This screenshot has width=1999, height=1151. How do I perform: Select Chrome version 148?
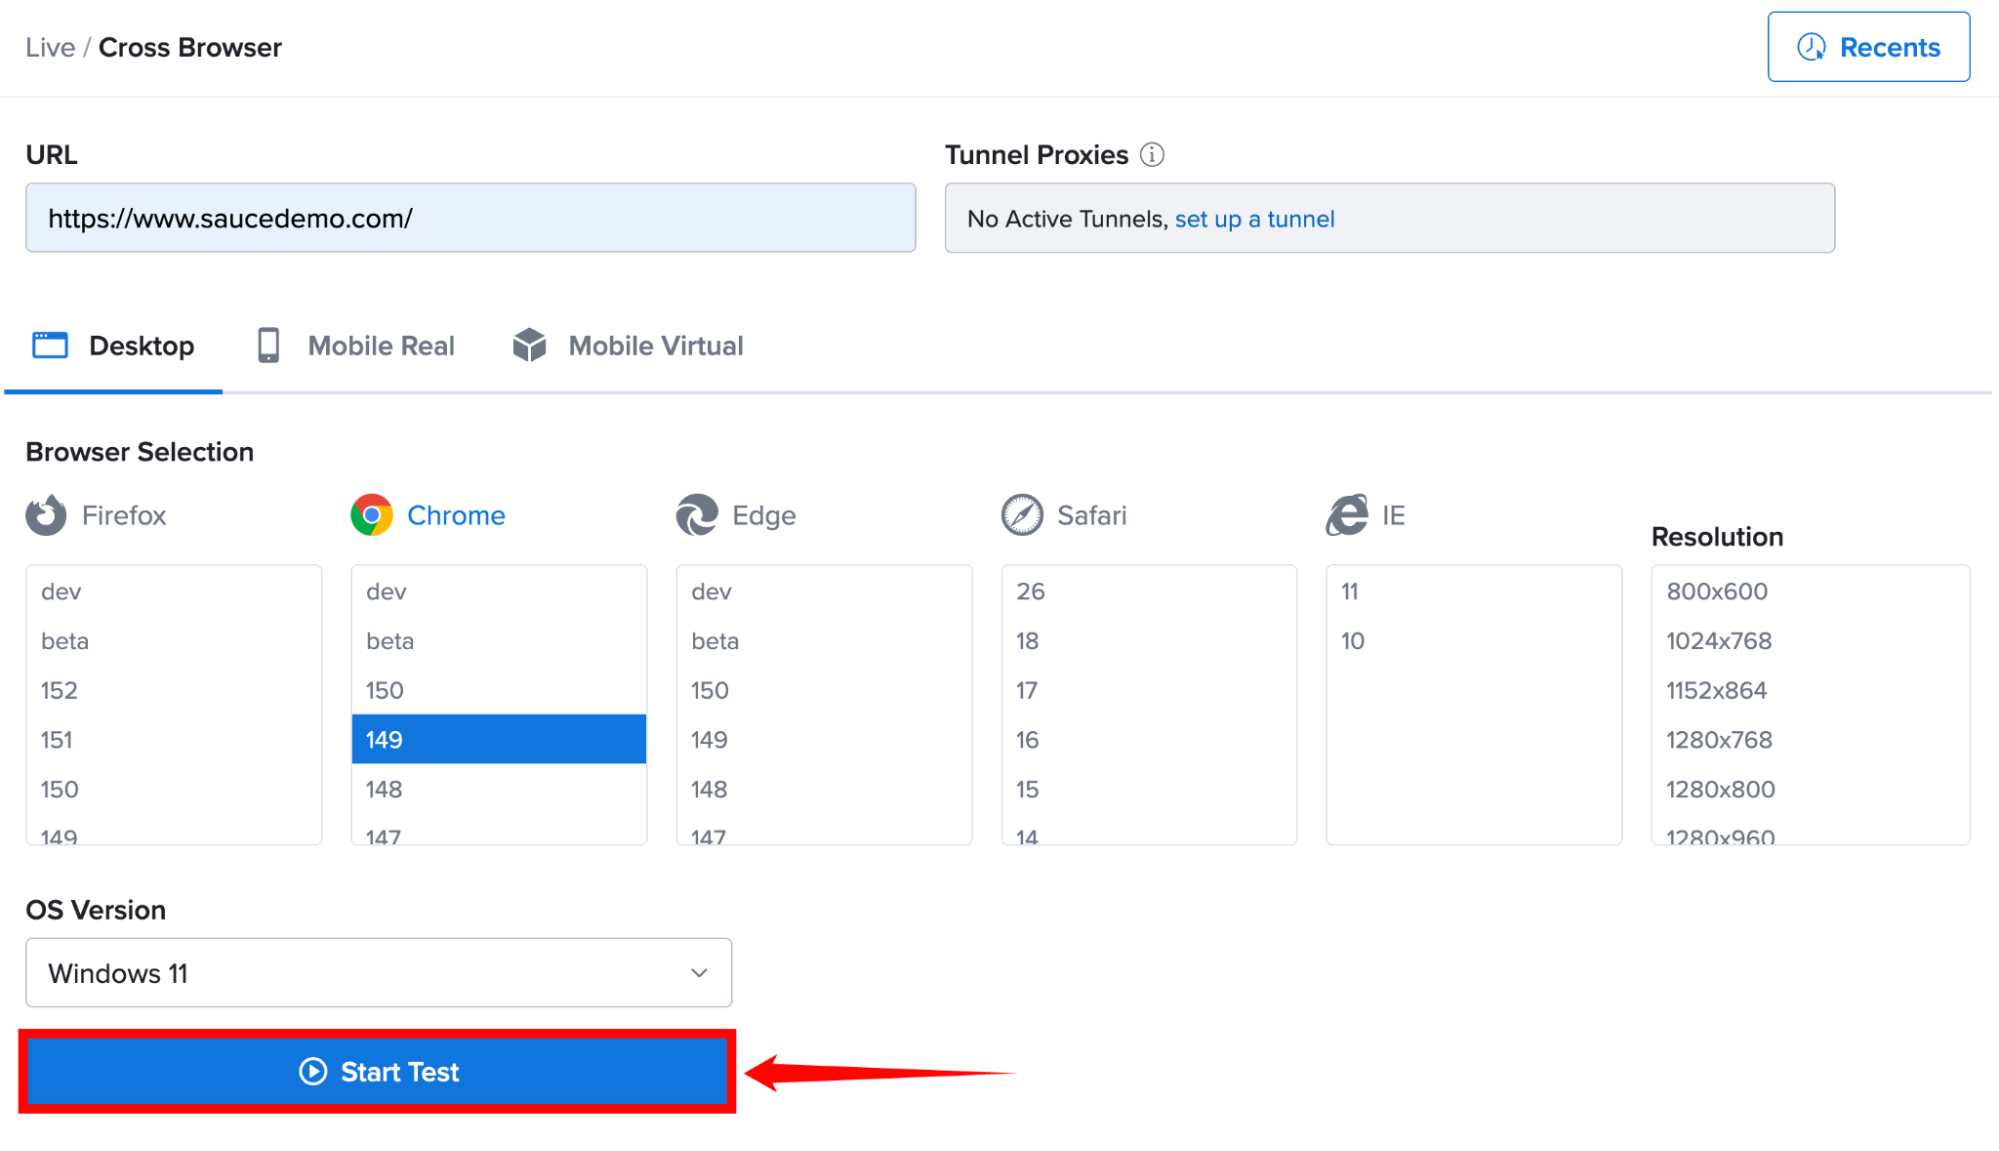pos(499,789)
